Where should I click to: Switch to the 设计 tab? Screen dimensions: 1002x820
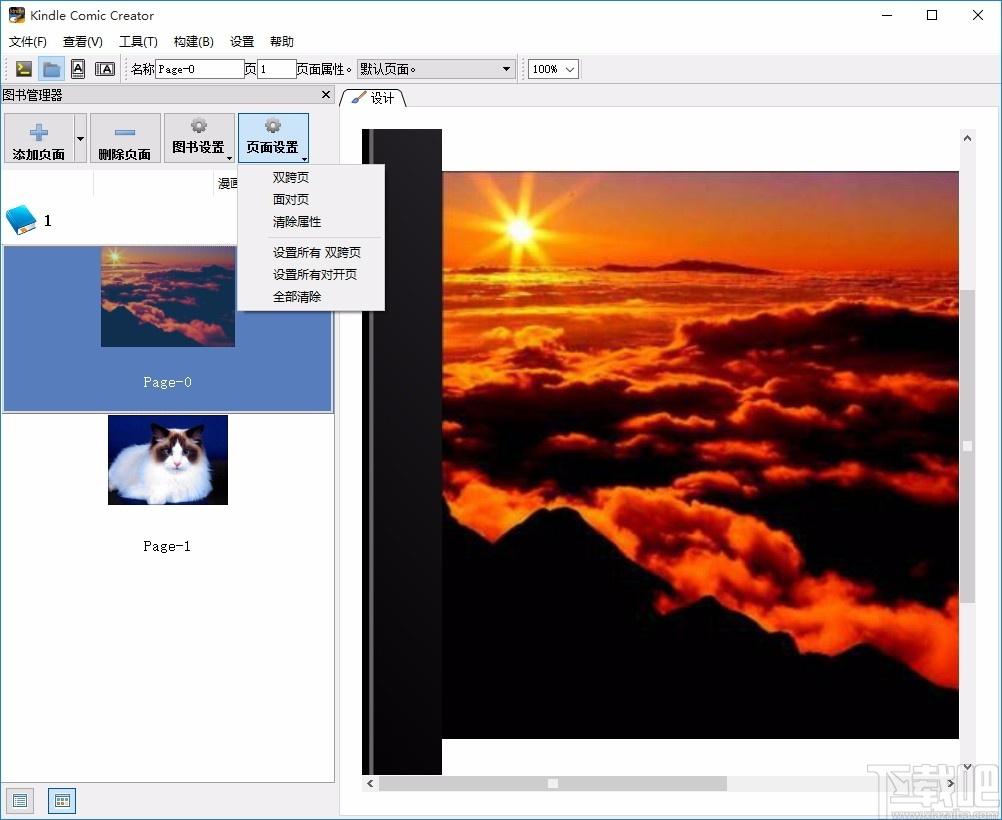pos(374,98)
